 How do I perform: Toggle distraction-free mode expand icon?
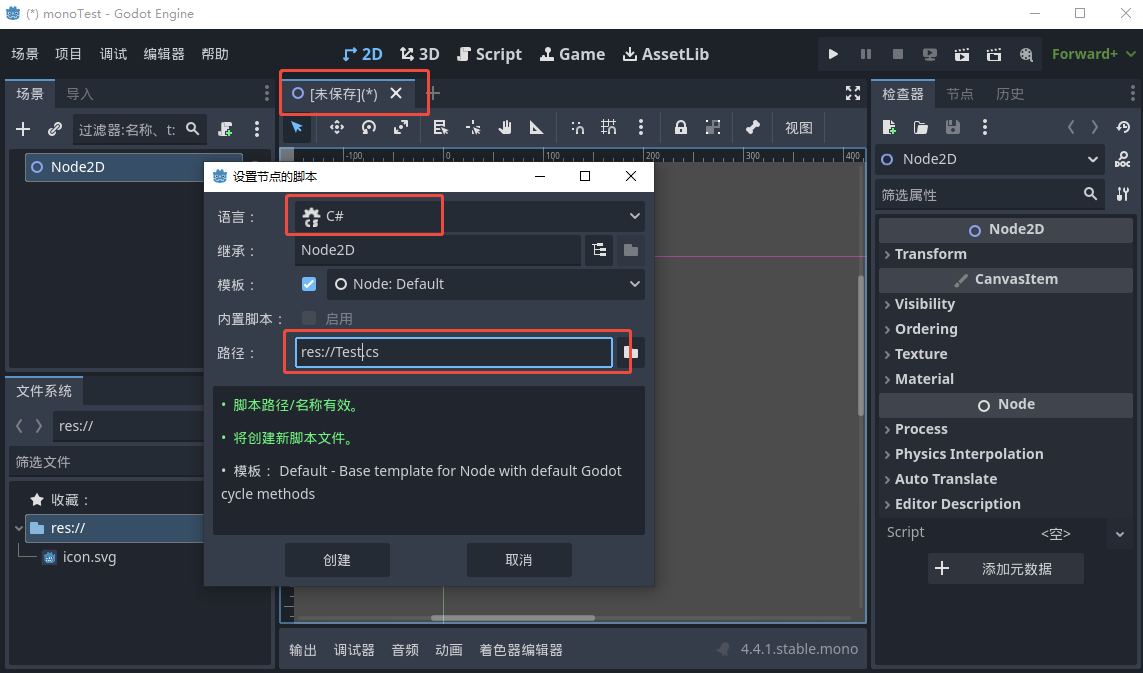click(853, 93)
